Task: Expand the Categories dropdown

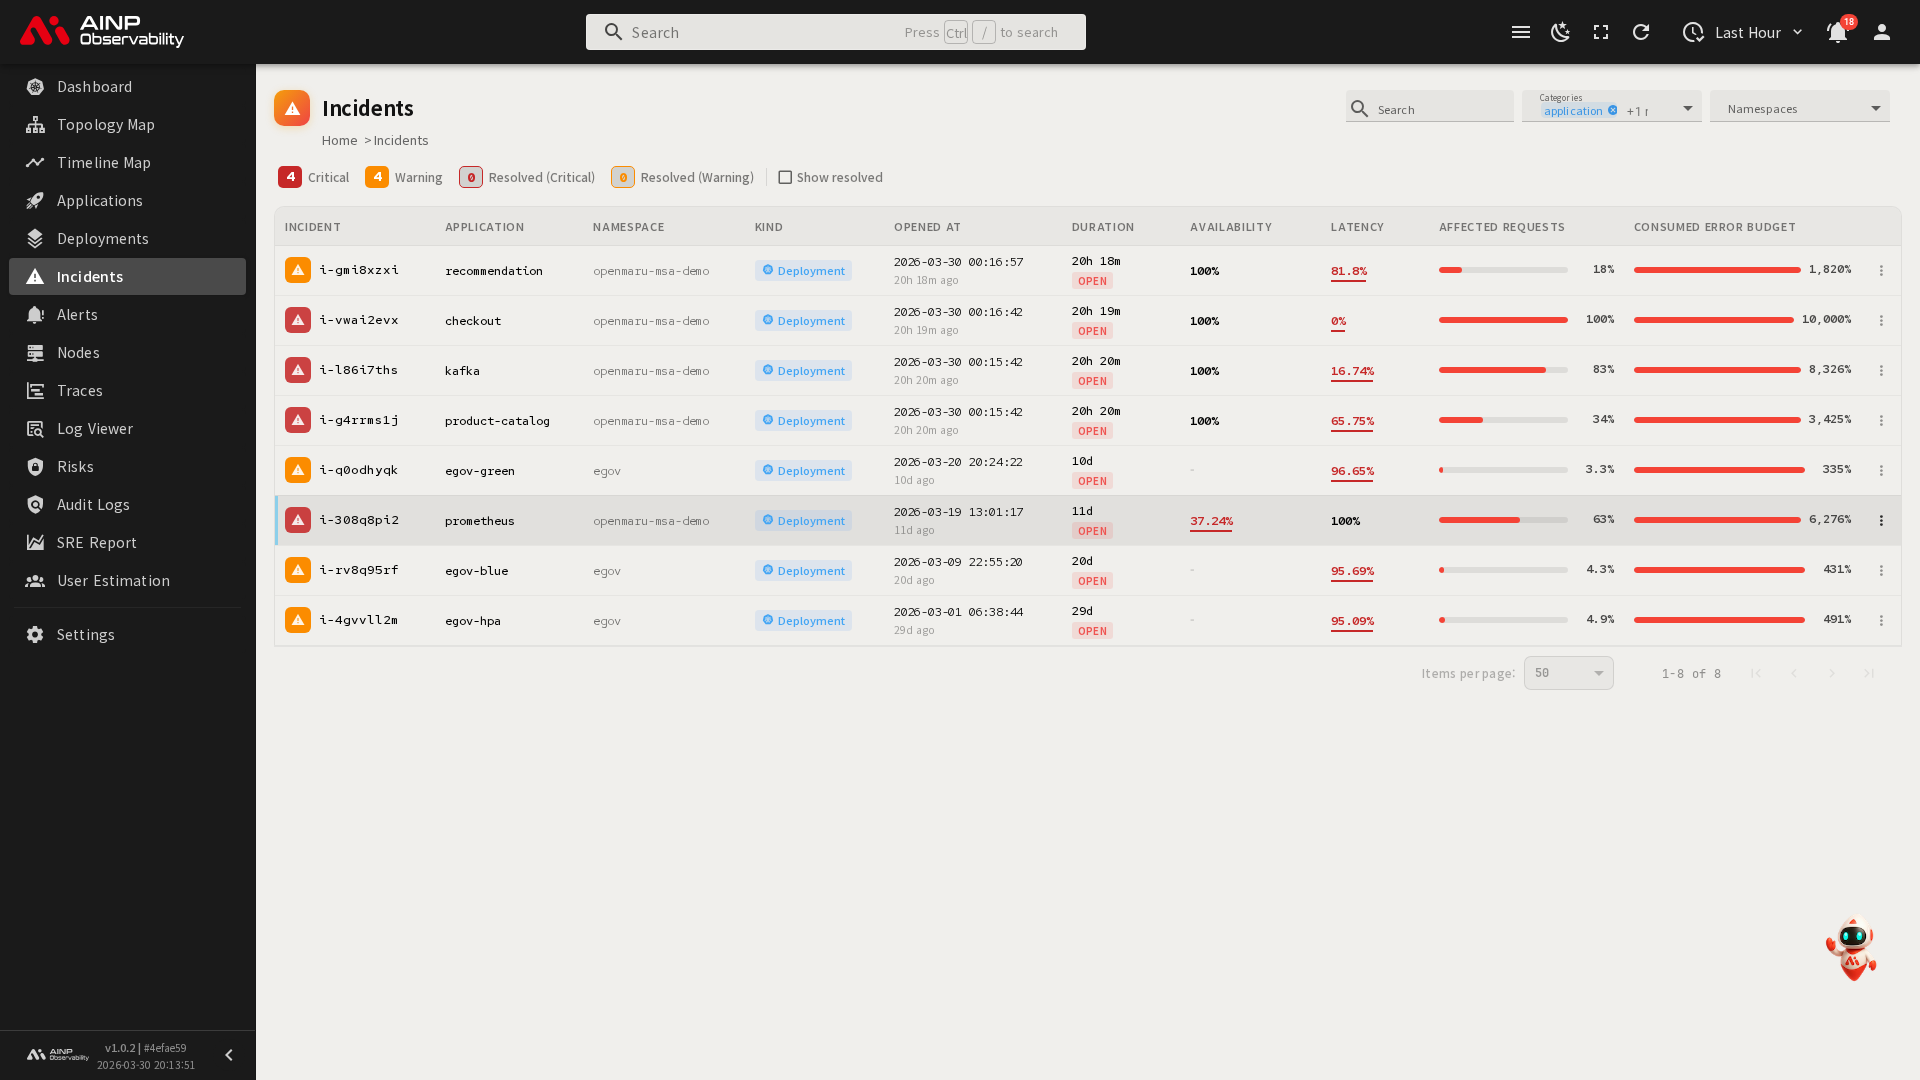Action: [x=1687, y=108]
